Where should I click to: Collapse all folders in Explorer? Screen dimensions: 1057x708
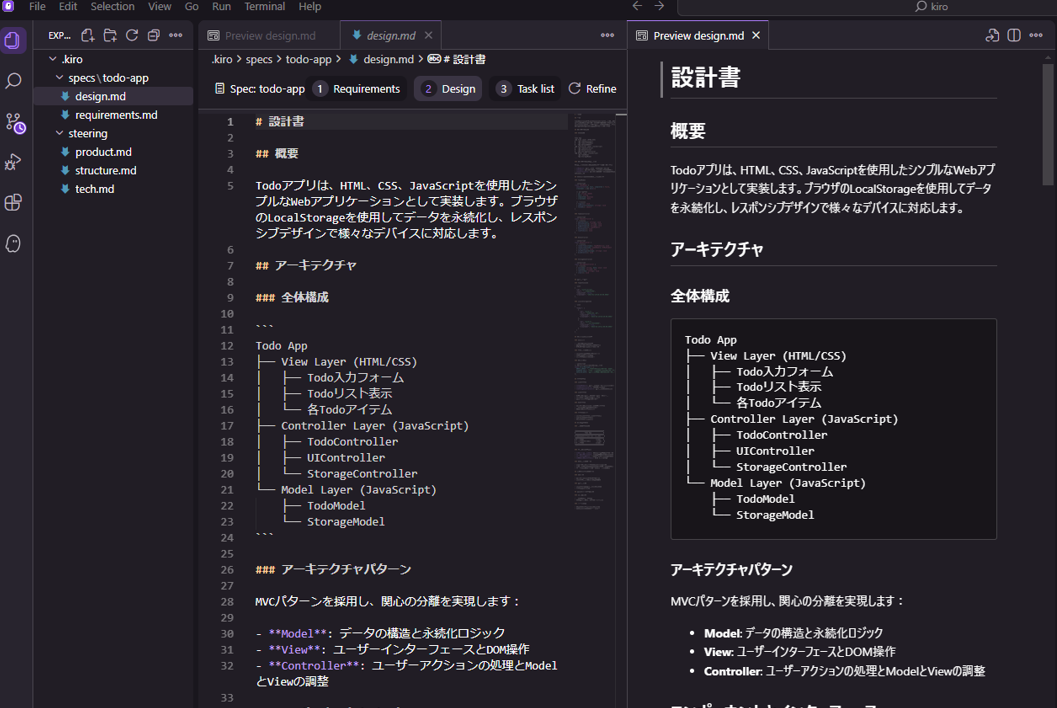pos(154,35)
